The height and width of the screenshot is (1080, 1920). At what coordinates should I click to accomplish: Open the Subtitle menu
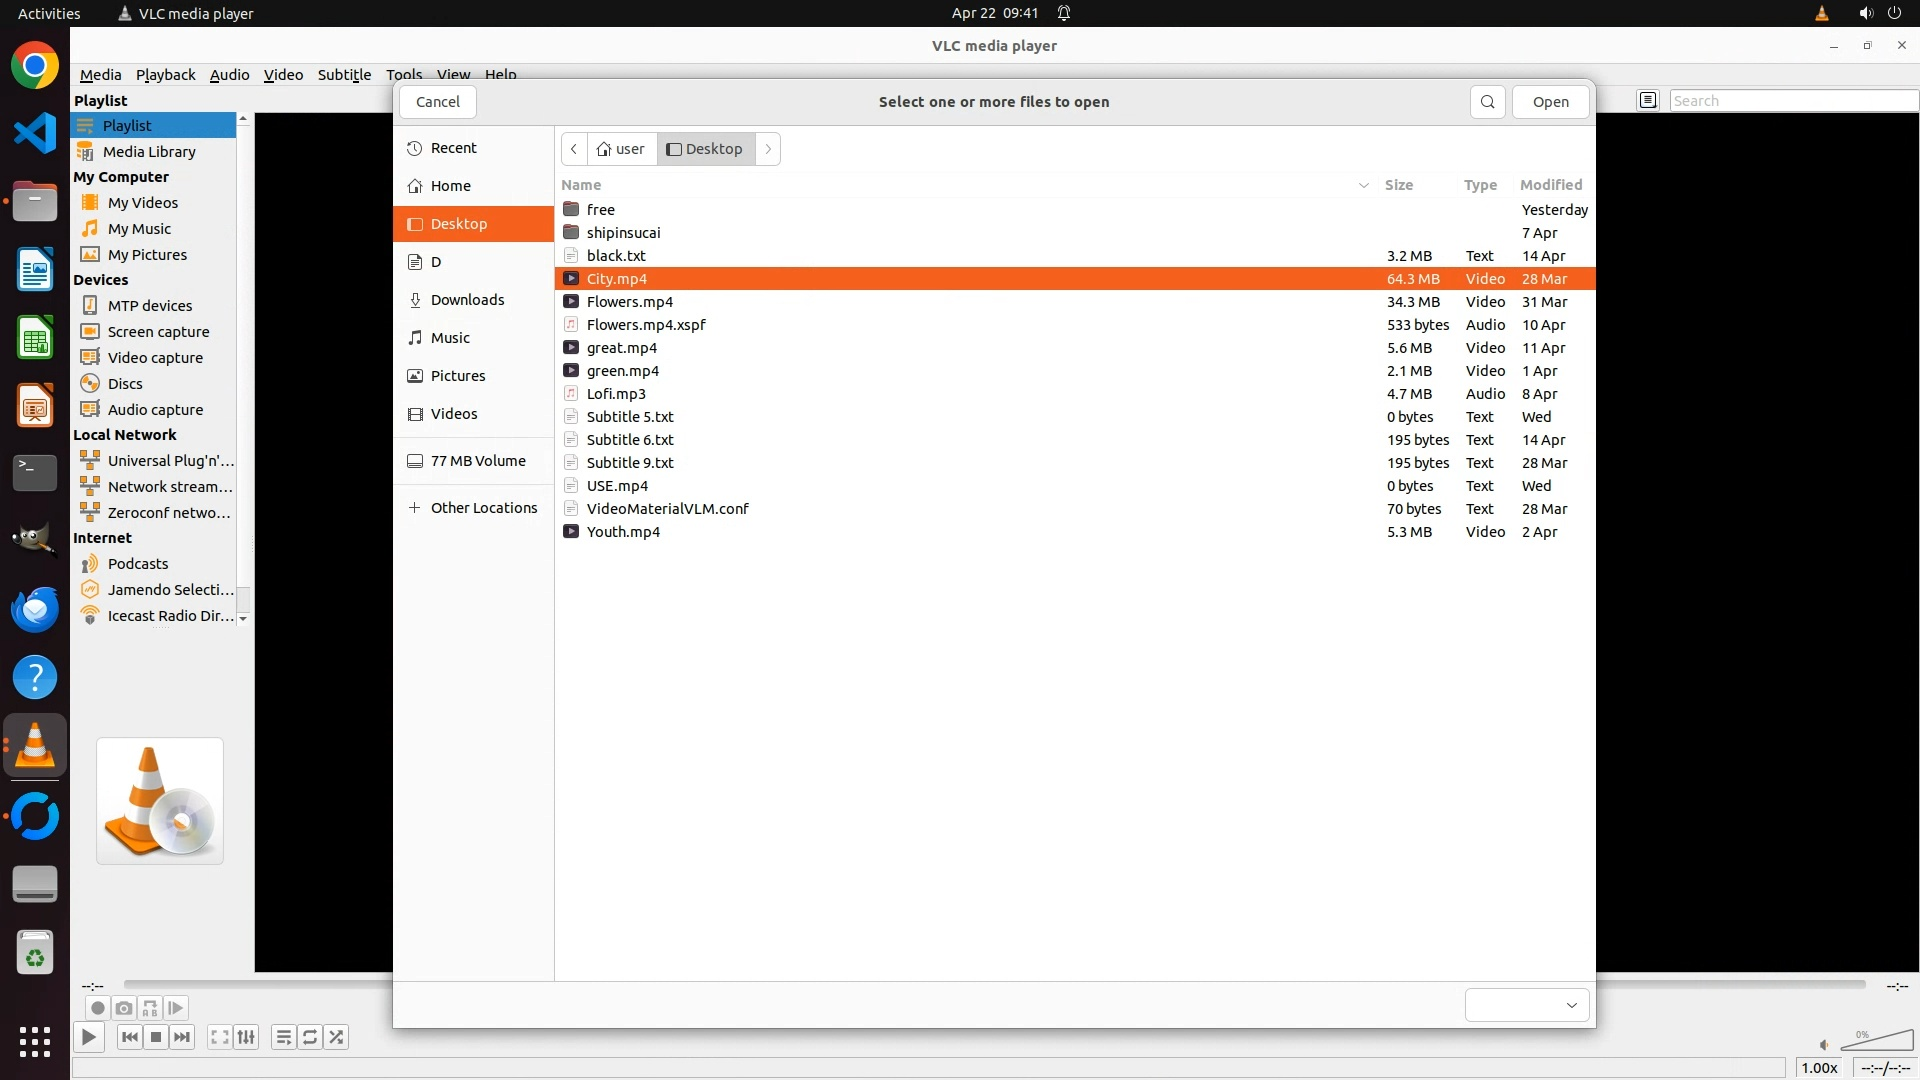click(344, 75)
